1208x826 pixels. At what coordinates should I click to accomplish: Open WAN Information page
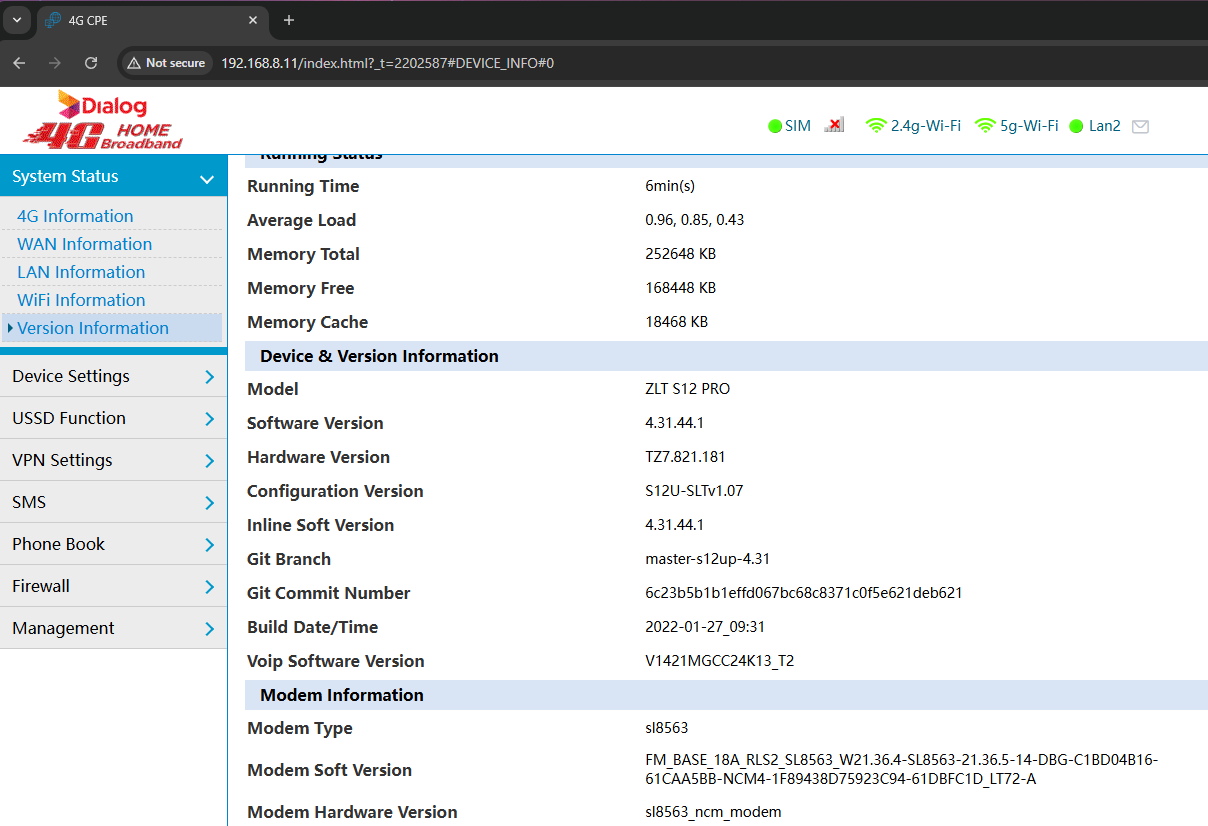coord(84,244)
